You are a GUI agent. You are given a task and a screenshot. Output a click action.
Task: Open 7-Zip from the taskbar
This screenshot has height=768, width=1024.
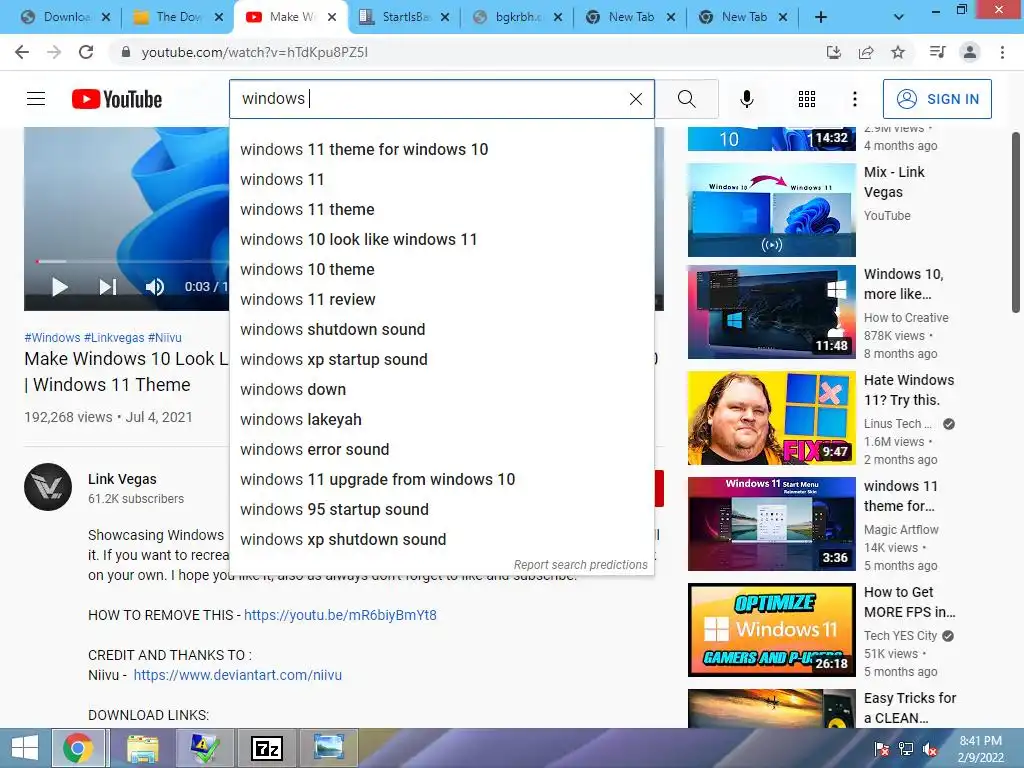click(x=267, y=748)
